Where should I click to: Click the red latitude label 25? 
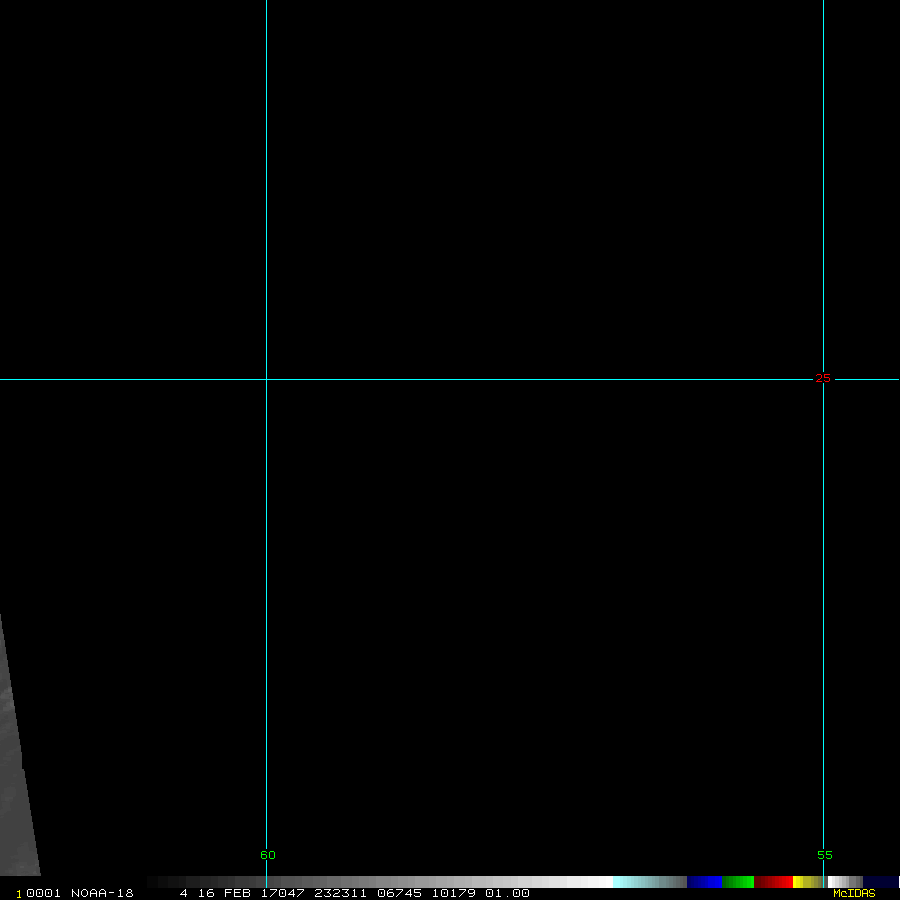click(823, 378)
